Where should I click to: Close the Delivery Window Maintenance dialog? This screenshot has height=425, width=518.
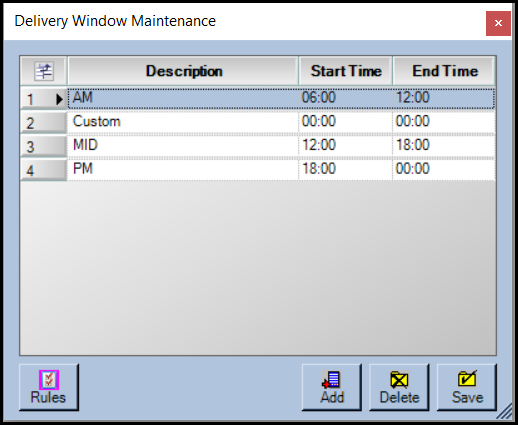coord(498,23)
